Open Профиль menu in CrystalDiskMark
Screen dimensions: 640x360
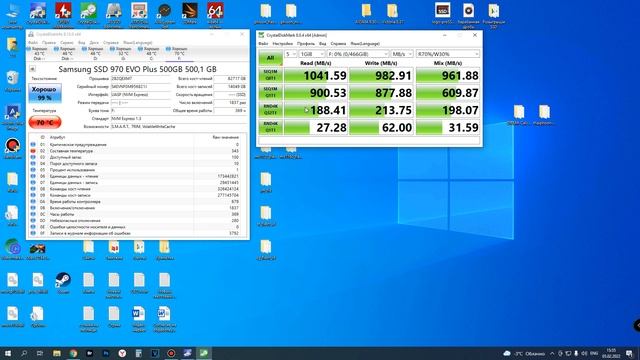[x=306, y=43]
